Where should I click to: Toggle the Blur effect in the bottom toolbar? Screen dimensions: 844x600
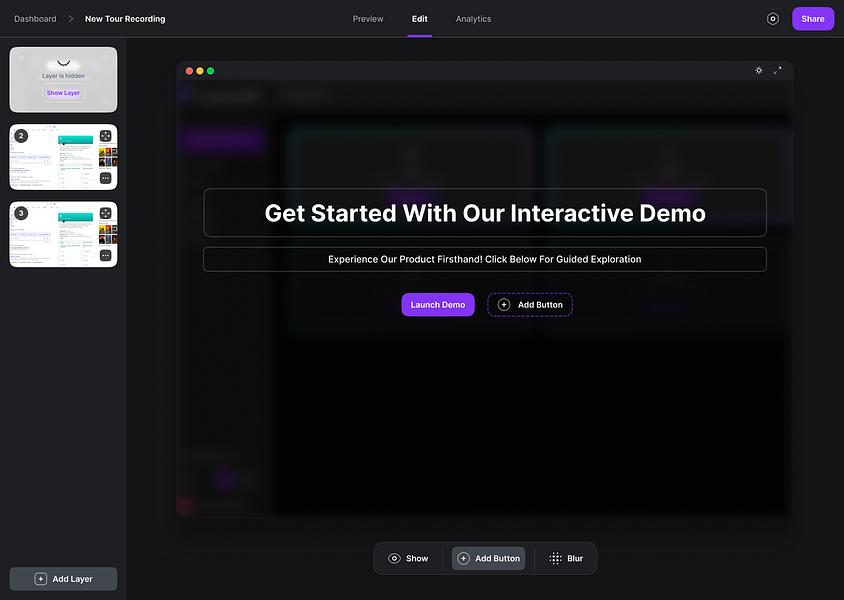click(566, 558)
